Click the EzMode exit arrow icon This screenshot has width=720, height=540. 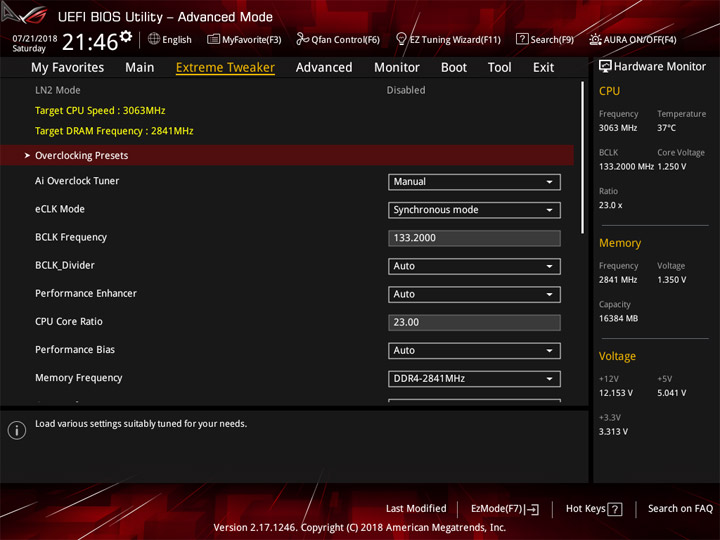pos(533,509)
